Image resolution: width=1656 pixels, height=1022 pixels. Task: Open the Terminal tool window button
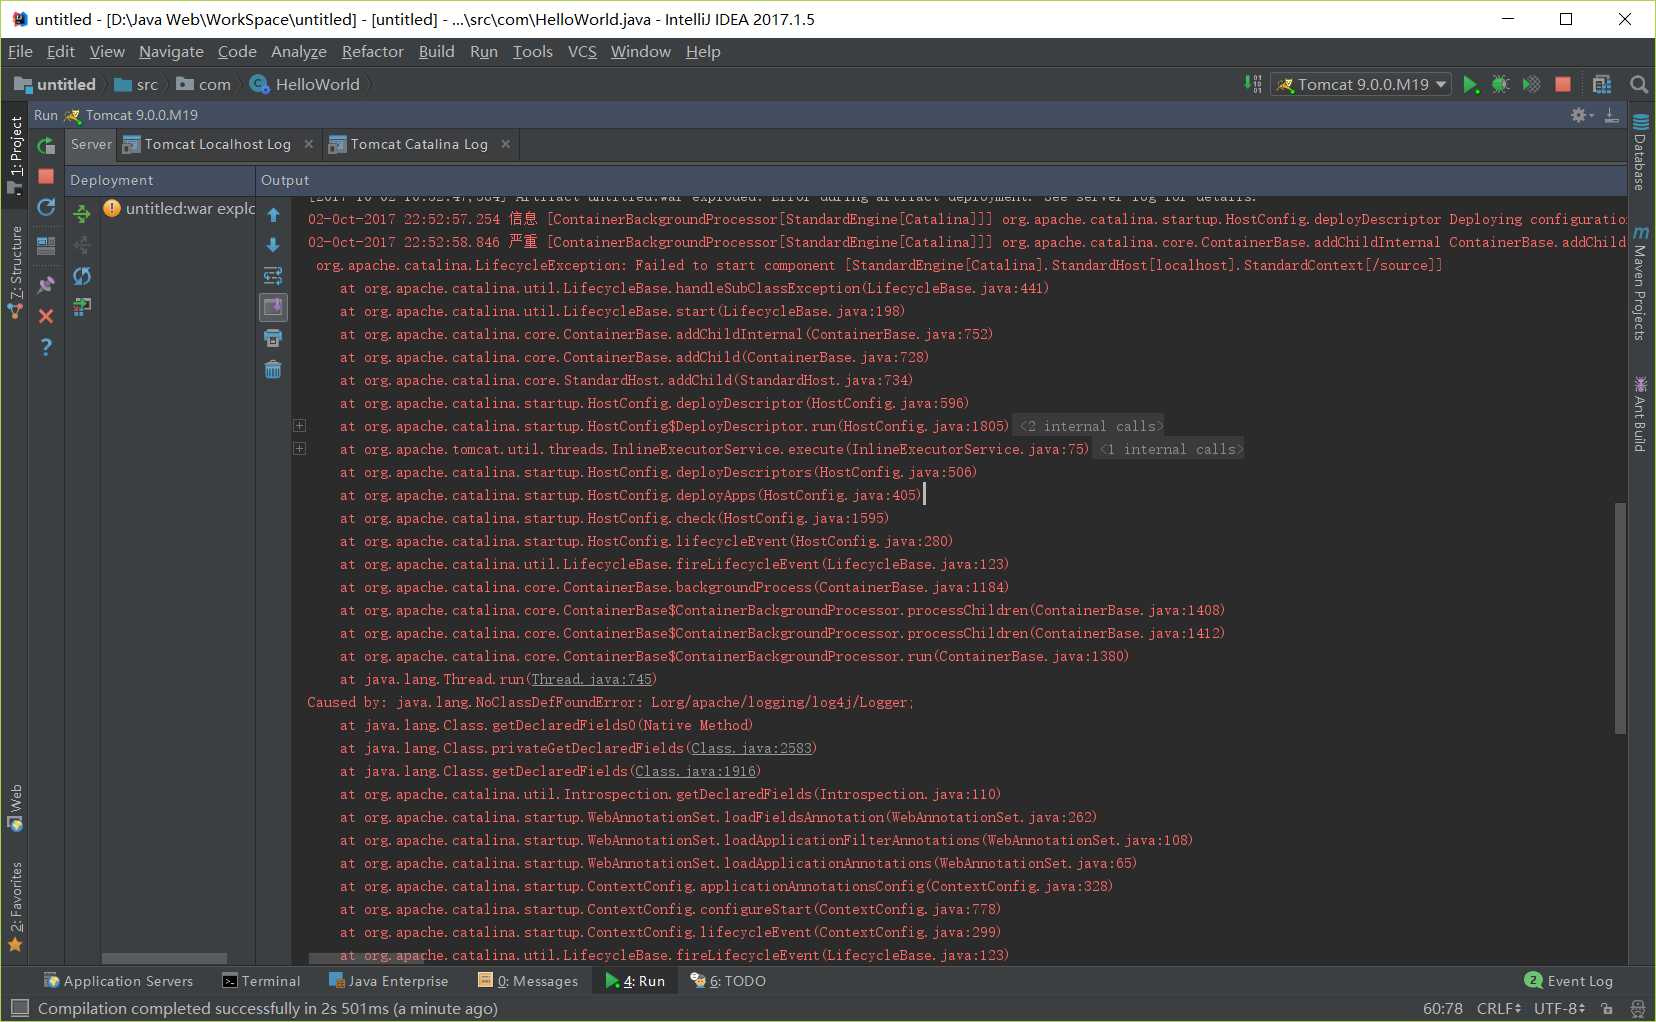click(x=261, y=981)
